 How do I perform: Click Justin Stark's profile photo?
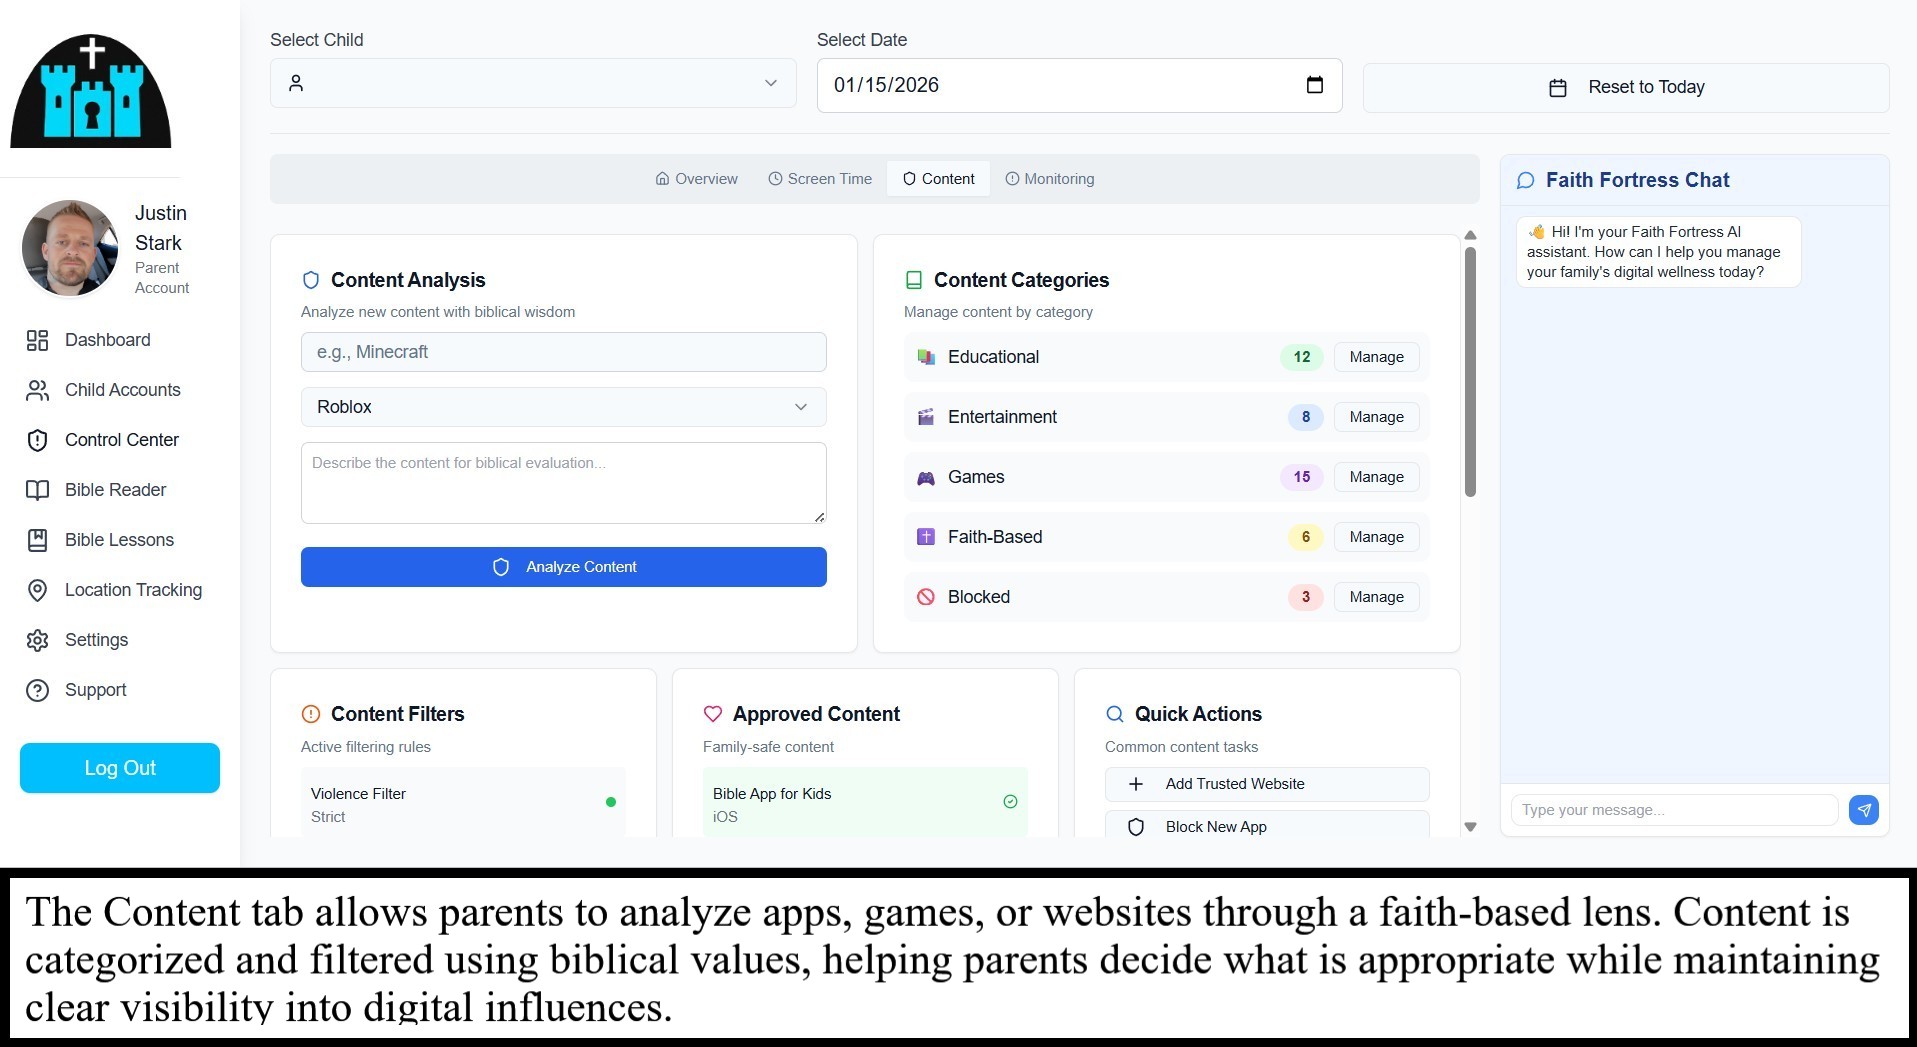[x=70, y=248]
